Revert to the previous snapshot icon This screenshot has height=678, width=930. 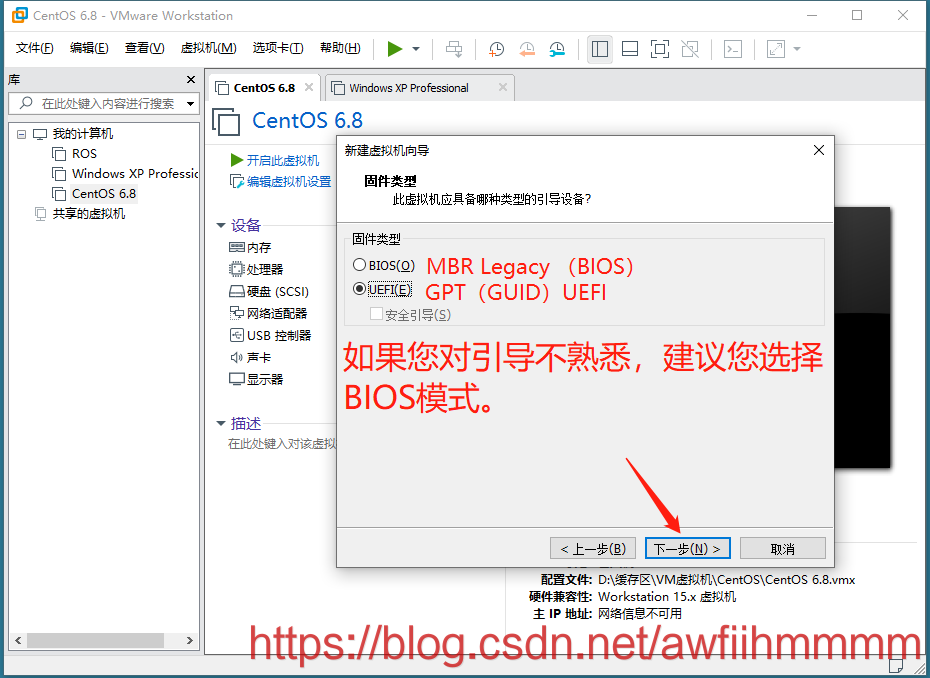coord(527,49)
